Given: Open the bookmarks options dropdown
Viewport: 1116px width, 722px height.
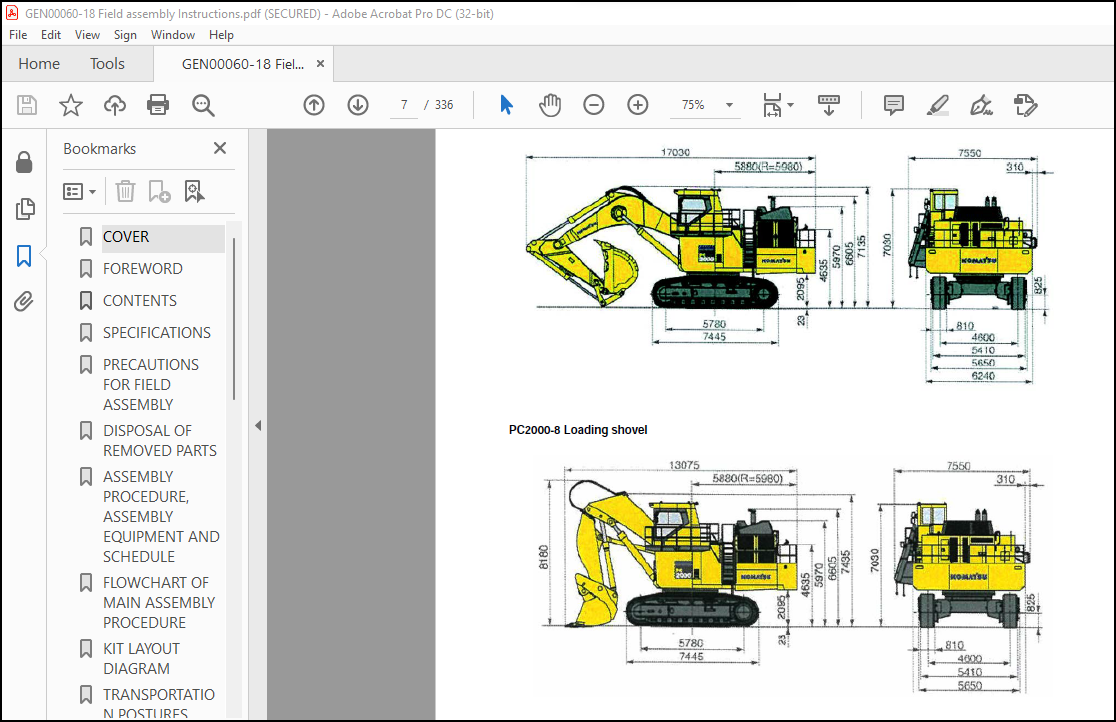Looking at the screenshot, I should click(x=80, y=192).
